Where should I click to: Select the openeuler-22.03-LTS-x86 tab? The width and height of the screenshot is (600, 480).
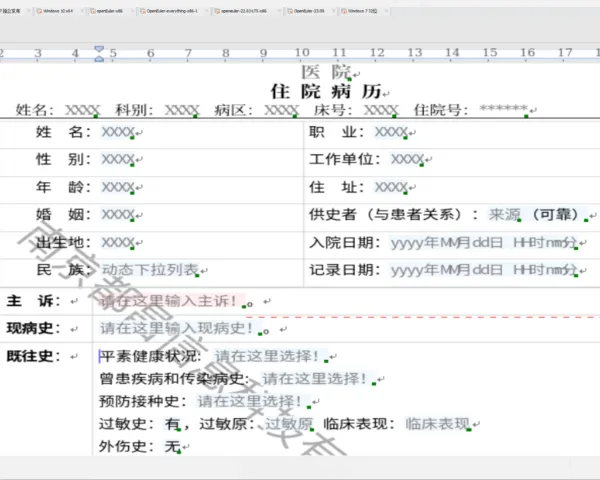coord(244,11)
